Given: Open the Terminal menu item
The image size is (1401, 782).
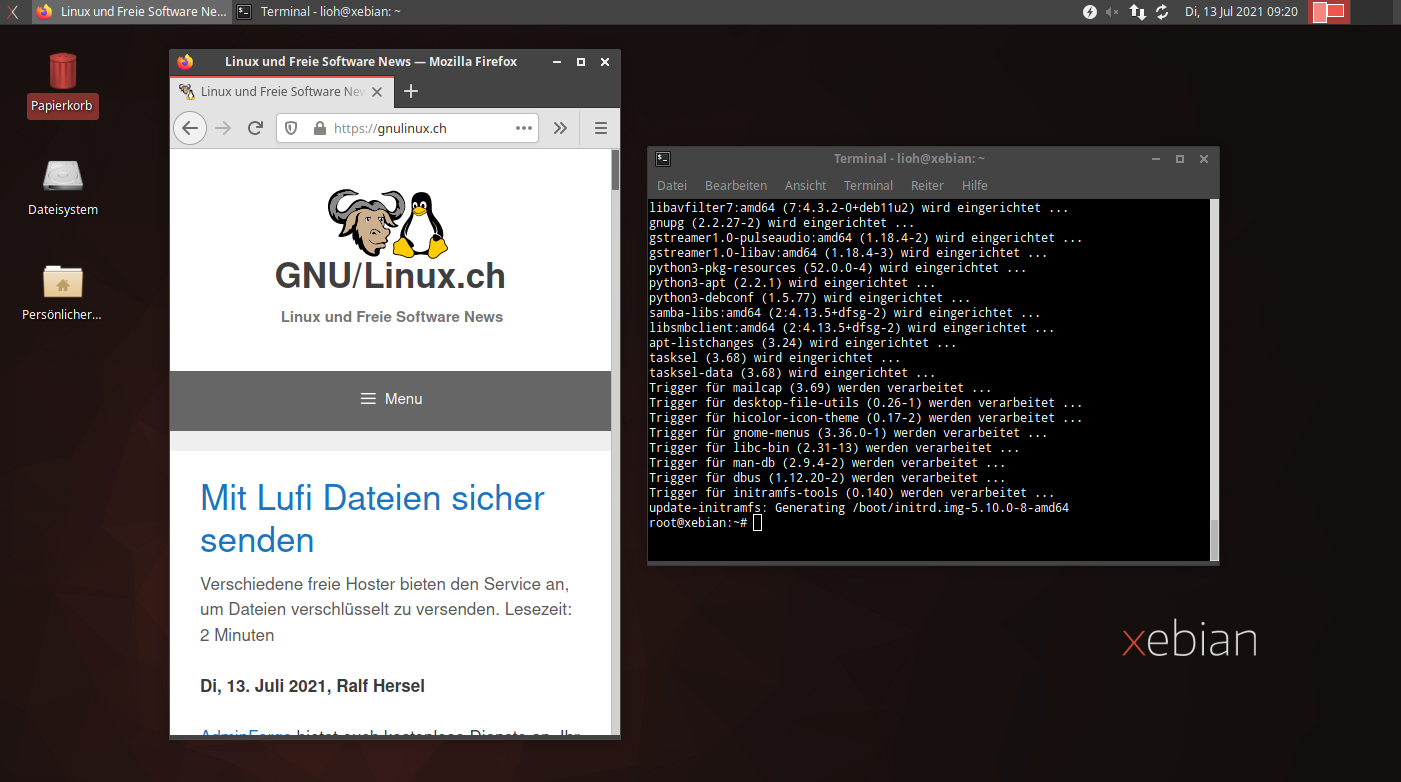Looking at the screenshot, I should point(868,186).
